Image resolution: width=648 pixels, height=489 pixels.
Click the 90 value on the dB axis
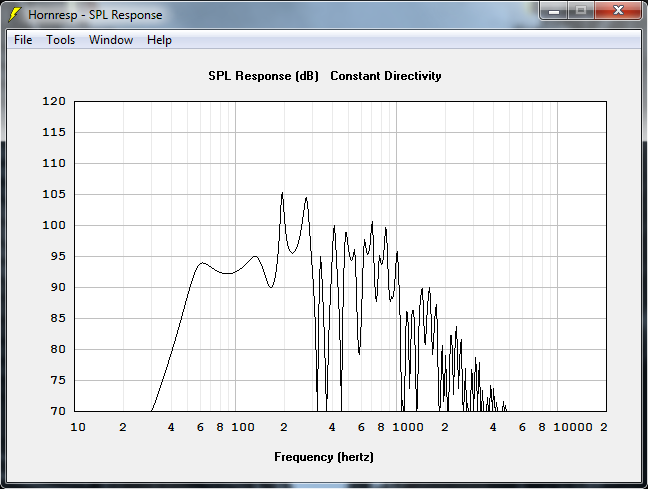pos(58,287)
